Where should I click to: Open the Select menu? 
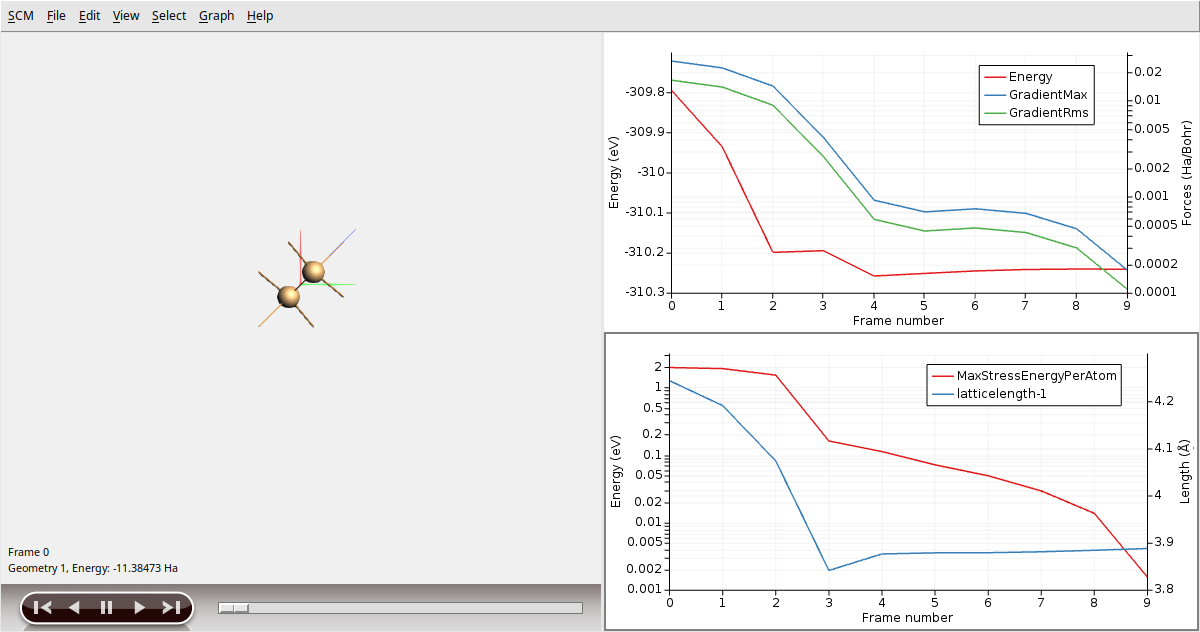(169, 16)
